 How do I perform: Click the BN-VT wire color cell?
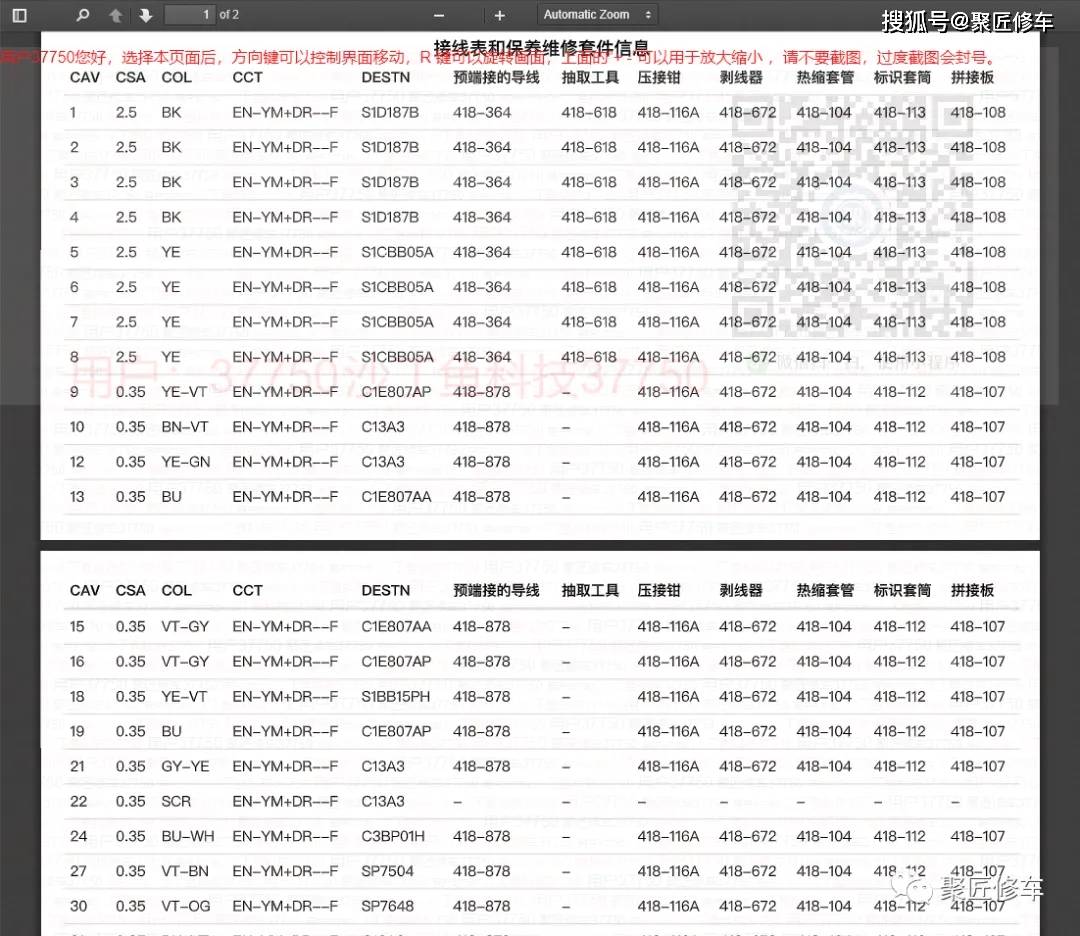[185, 427]
